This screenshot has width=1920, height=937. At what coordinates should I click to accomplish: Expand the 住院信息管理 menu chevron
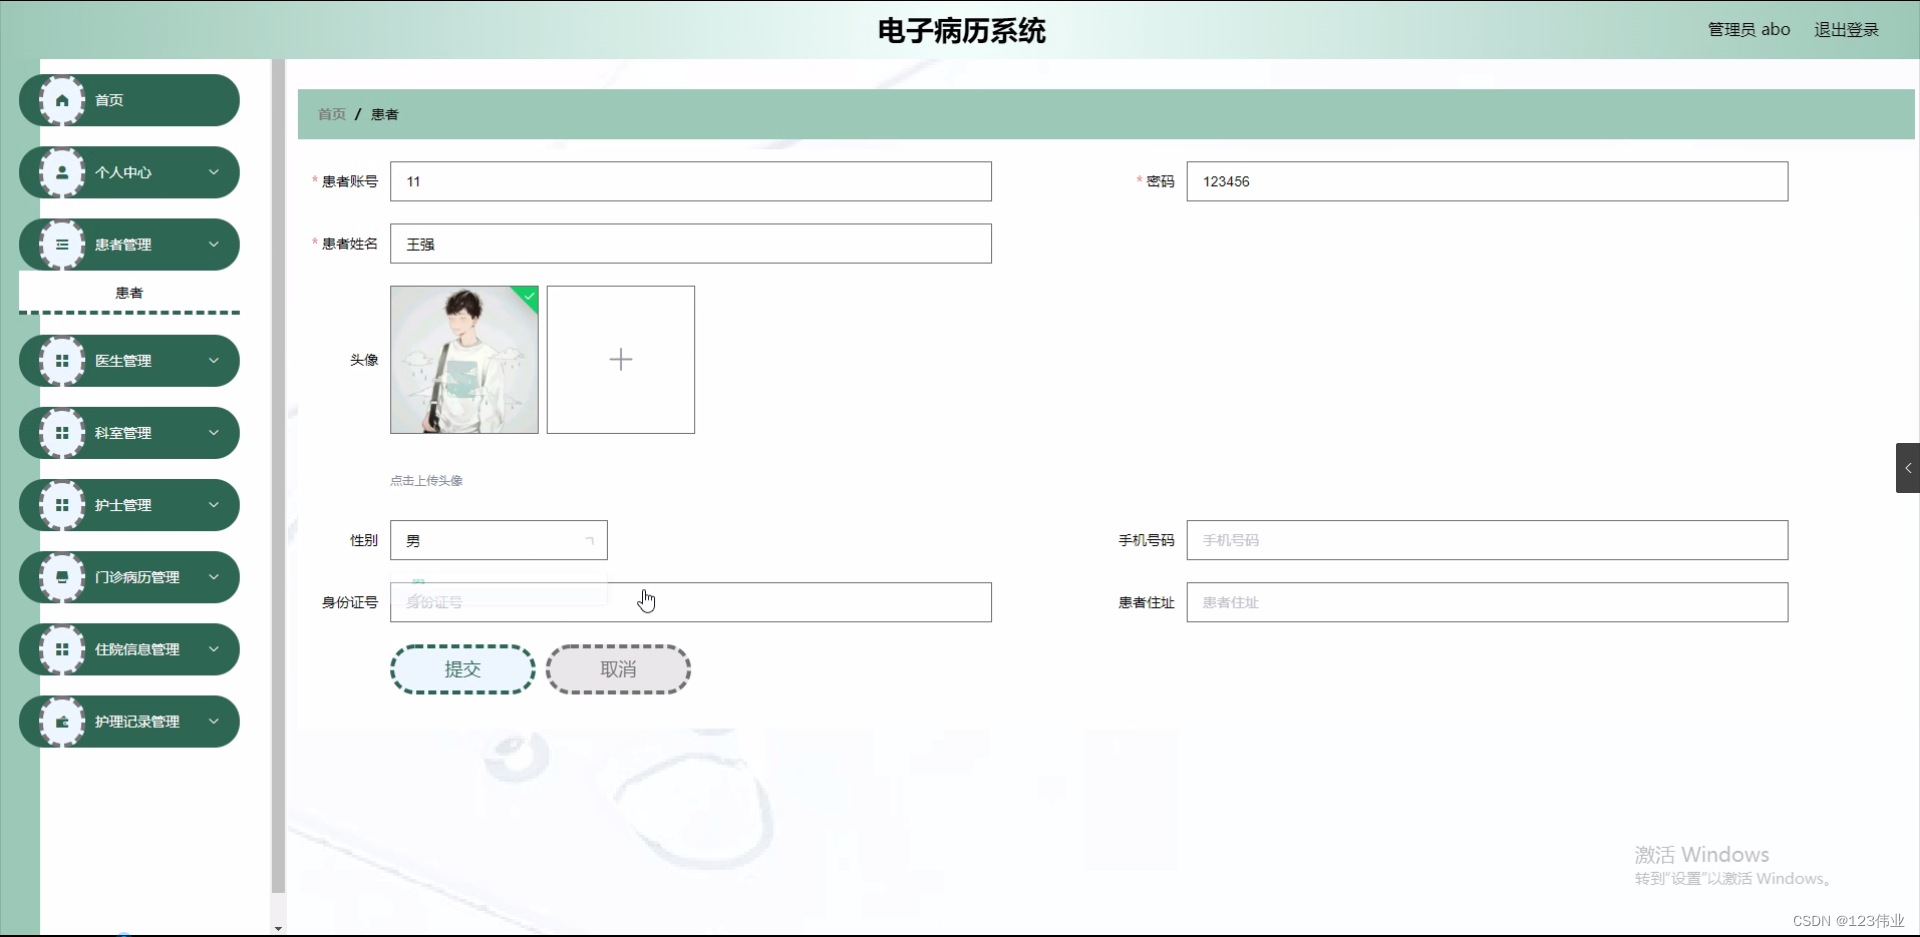[x=213, y=649]
